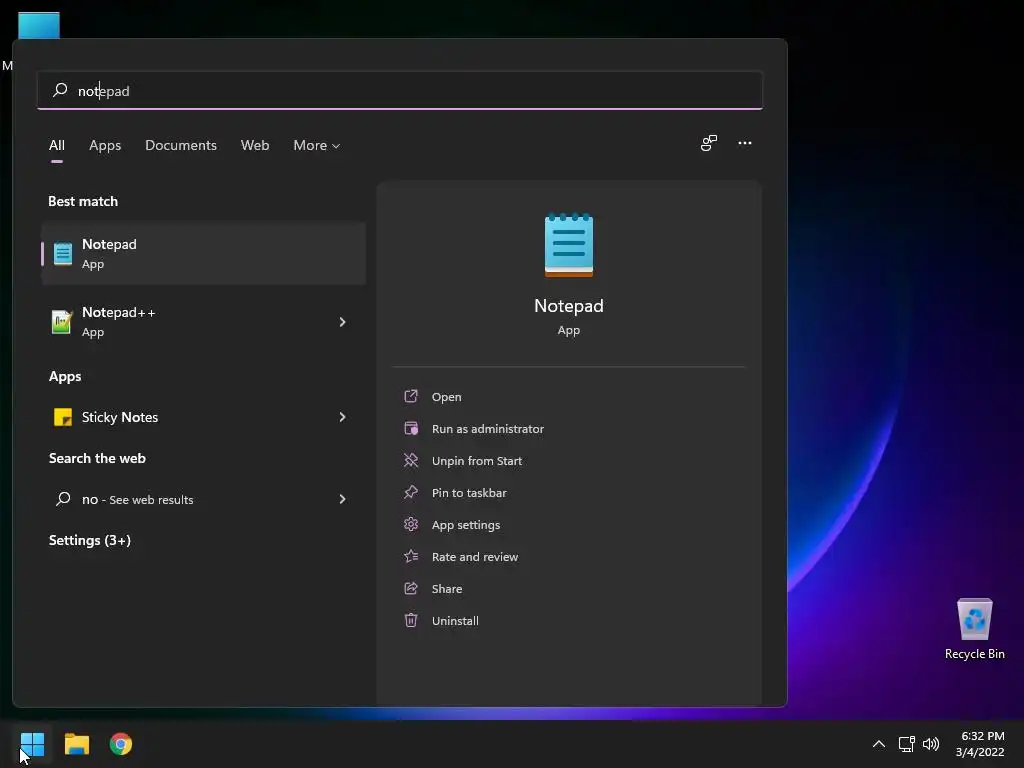The image size is (1024, 768).
Task: Open File Explorer from the taskbar
Action: [x=76, y=744]
